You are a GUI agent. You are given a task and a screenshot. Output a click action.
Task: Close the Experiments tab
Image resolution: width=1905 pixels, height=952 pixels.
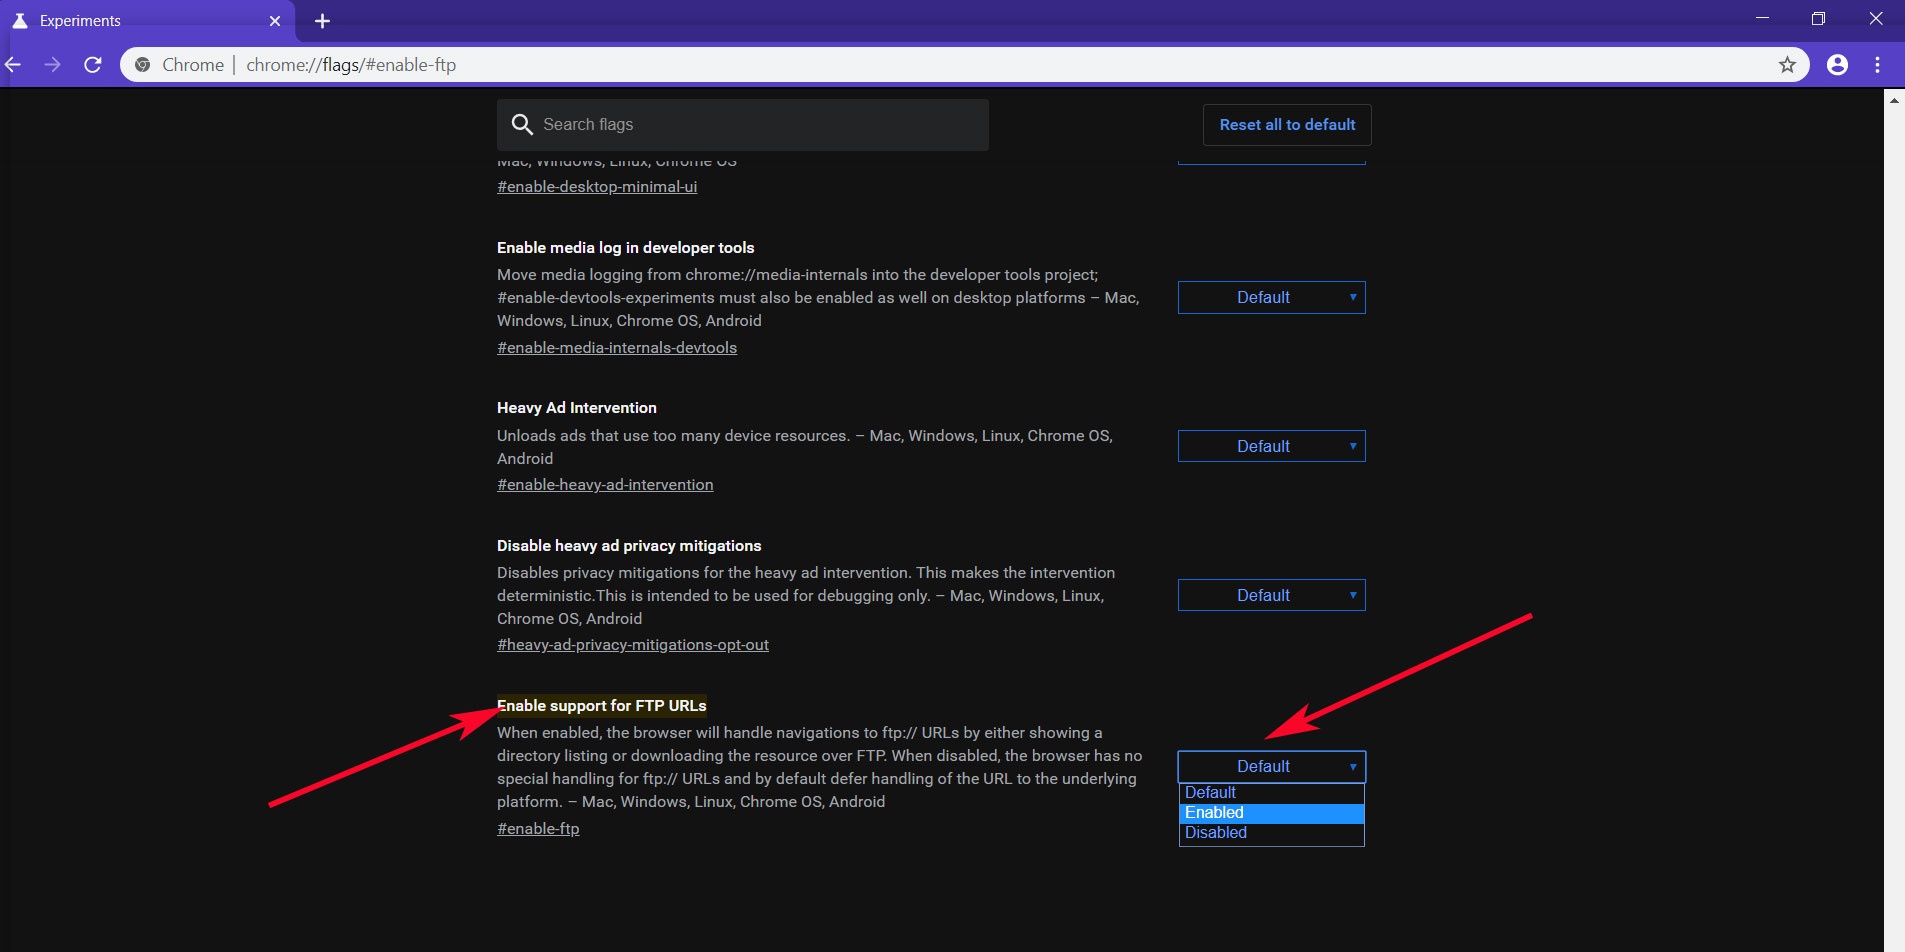pos(275,21)
